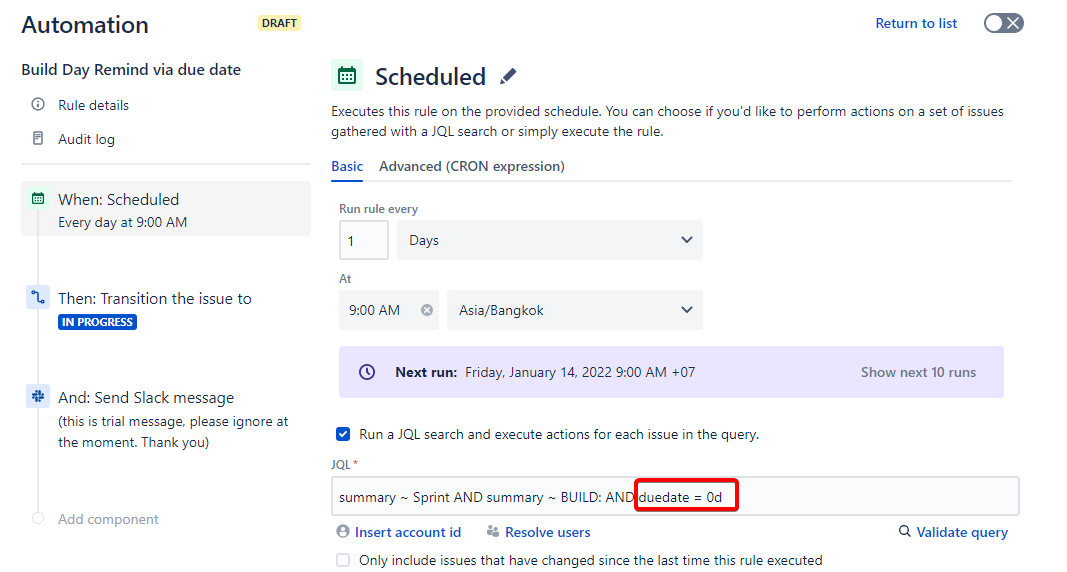The height and width of the screenshot is (572, 1067).
Task: Click Return to list link
Action: click(x=916, y=23)
